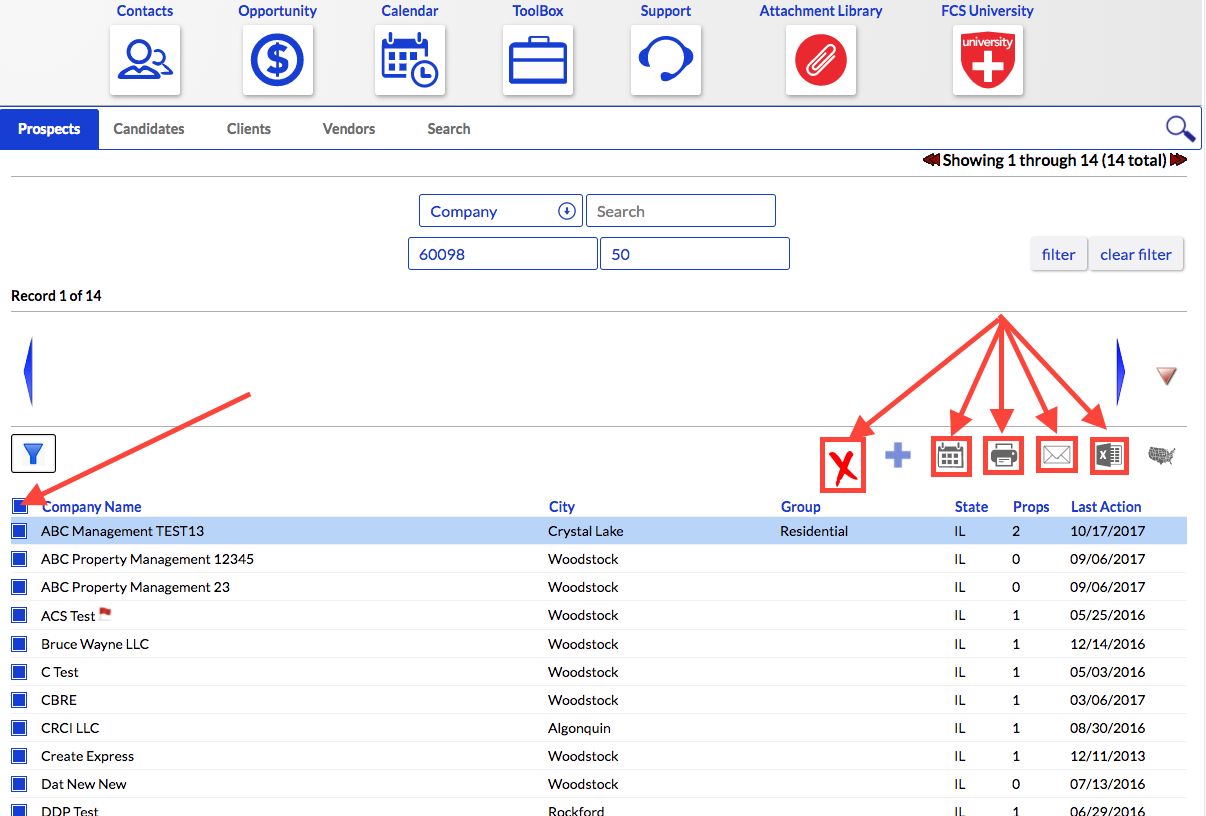
Task: Toggle the select-all checkbox in header
Action: (20, 506)
